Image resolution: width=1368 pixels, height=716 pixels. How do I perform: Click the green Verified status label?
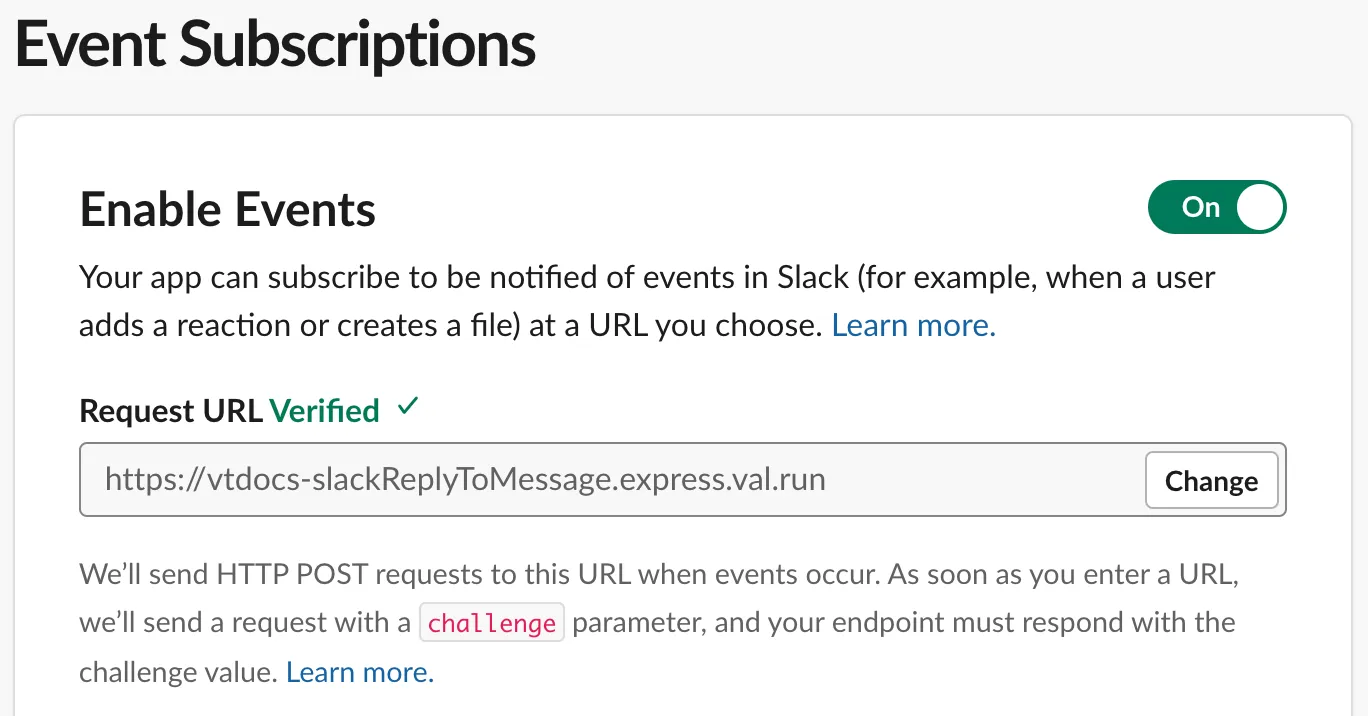pyautogui.click(x=325, y=410)
